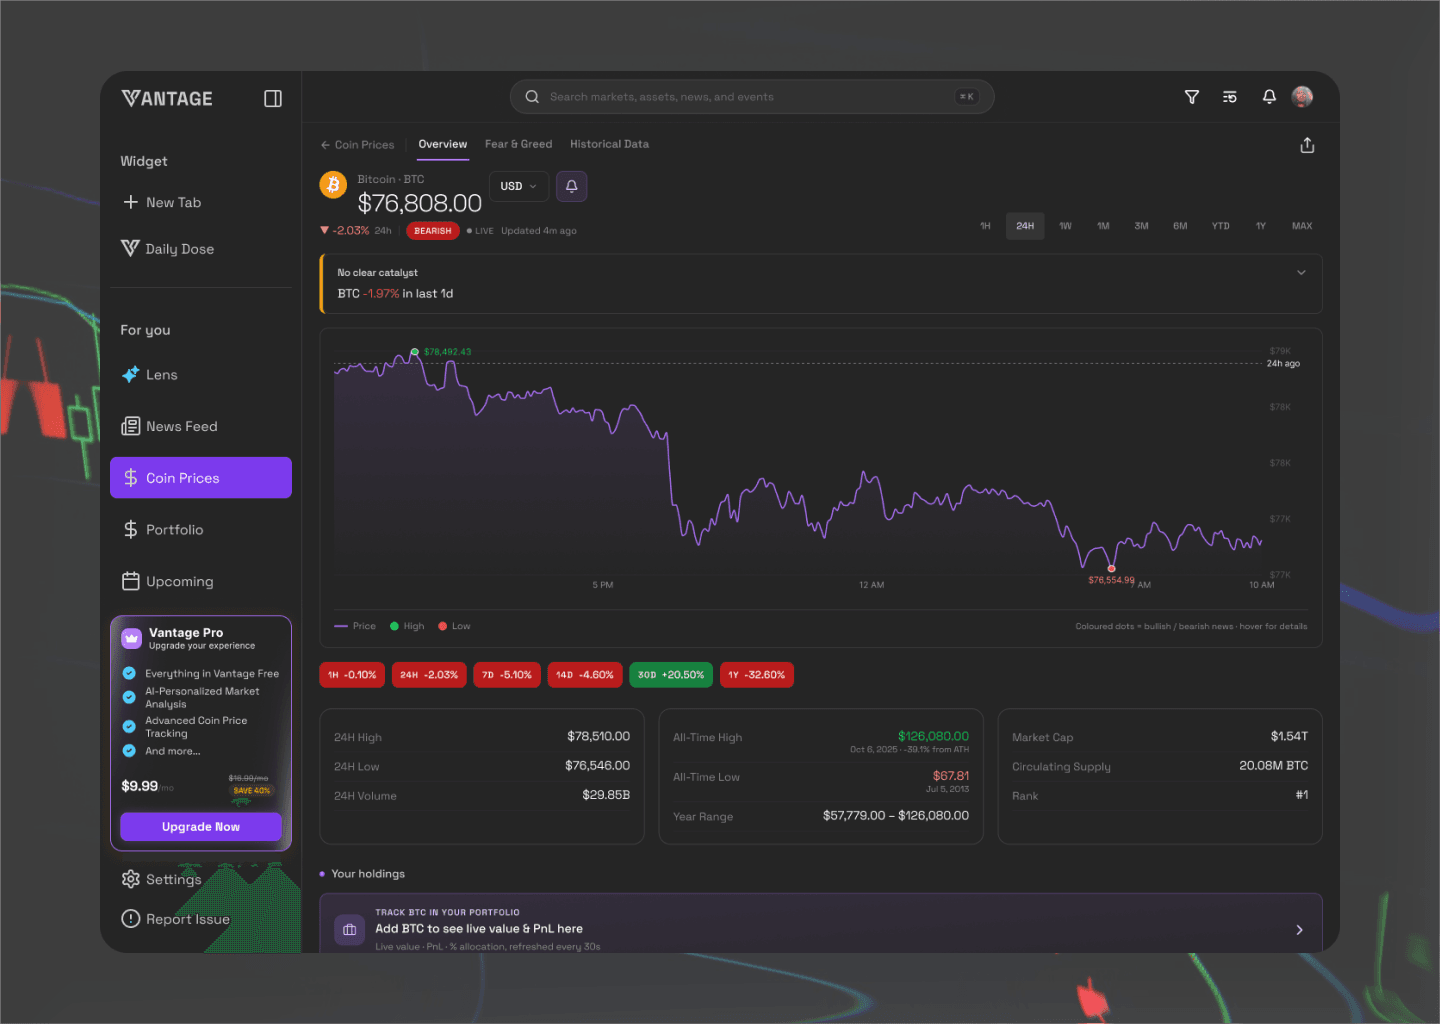Click the 1Y -32.60% badge
Screen dimensions: 1440x1024
[x=757, y=675]
